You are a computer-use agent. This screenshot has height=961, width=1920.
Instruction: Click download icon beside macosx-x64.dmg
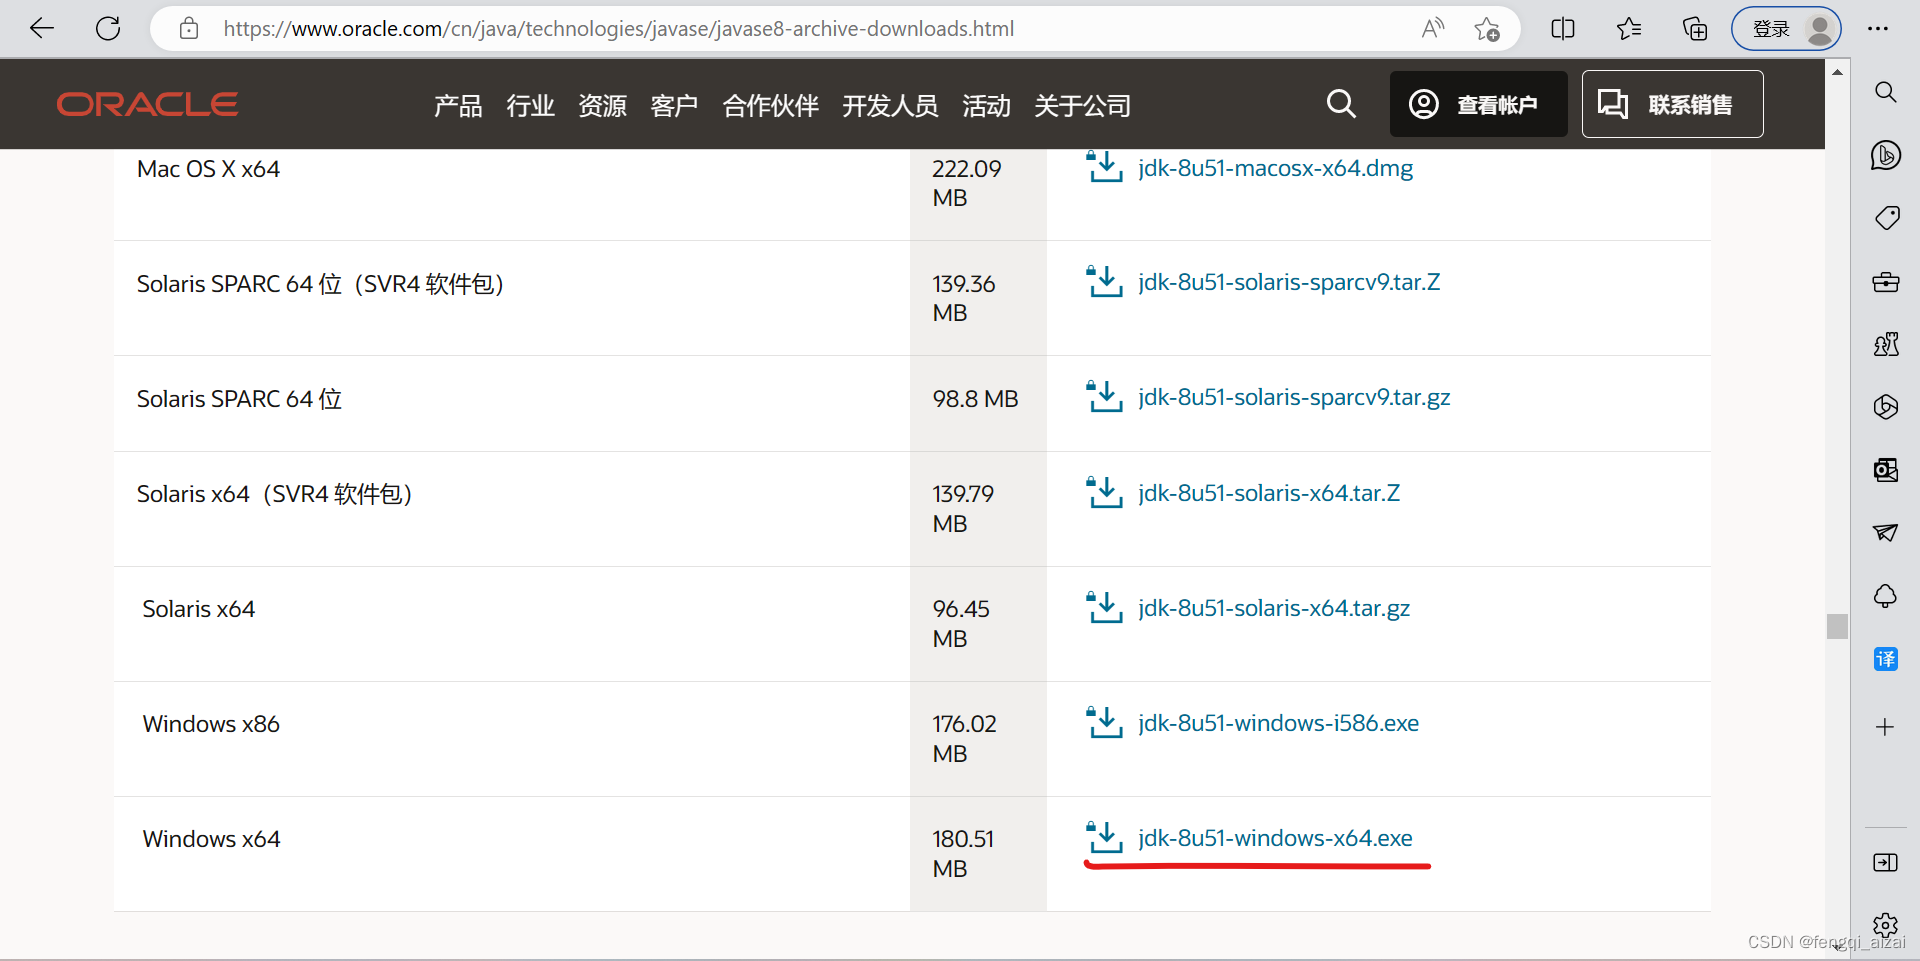pyautogui.click(x=1104, y=166)
